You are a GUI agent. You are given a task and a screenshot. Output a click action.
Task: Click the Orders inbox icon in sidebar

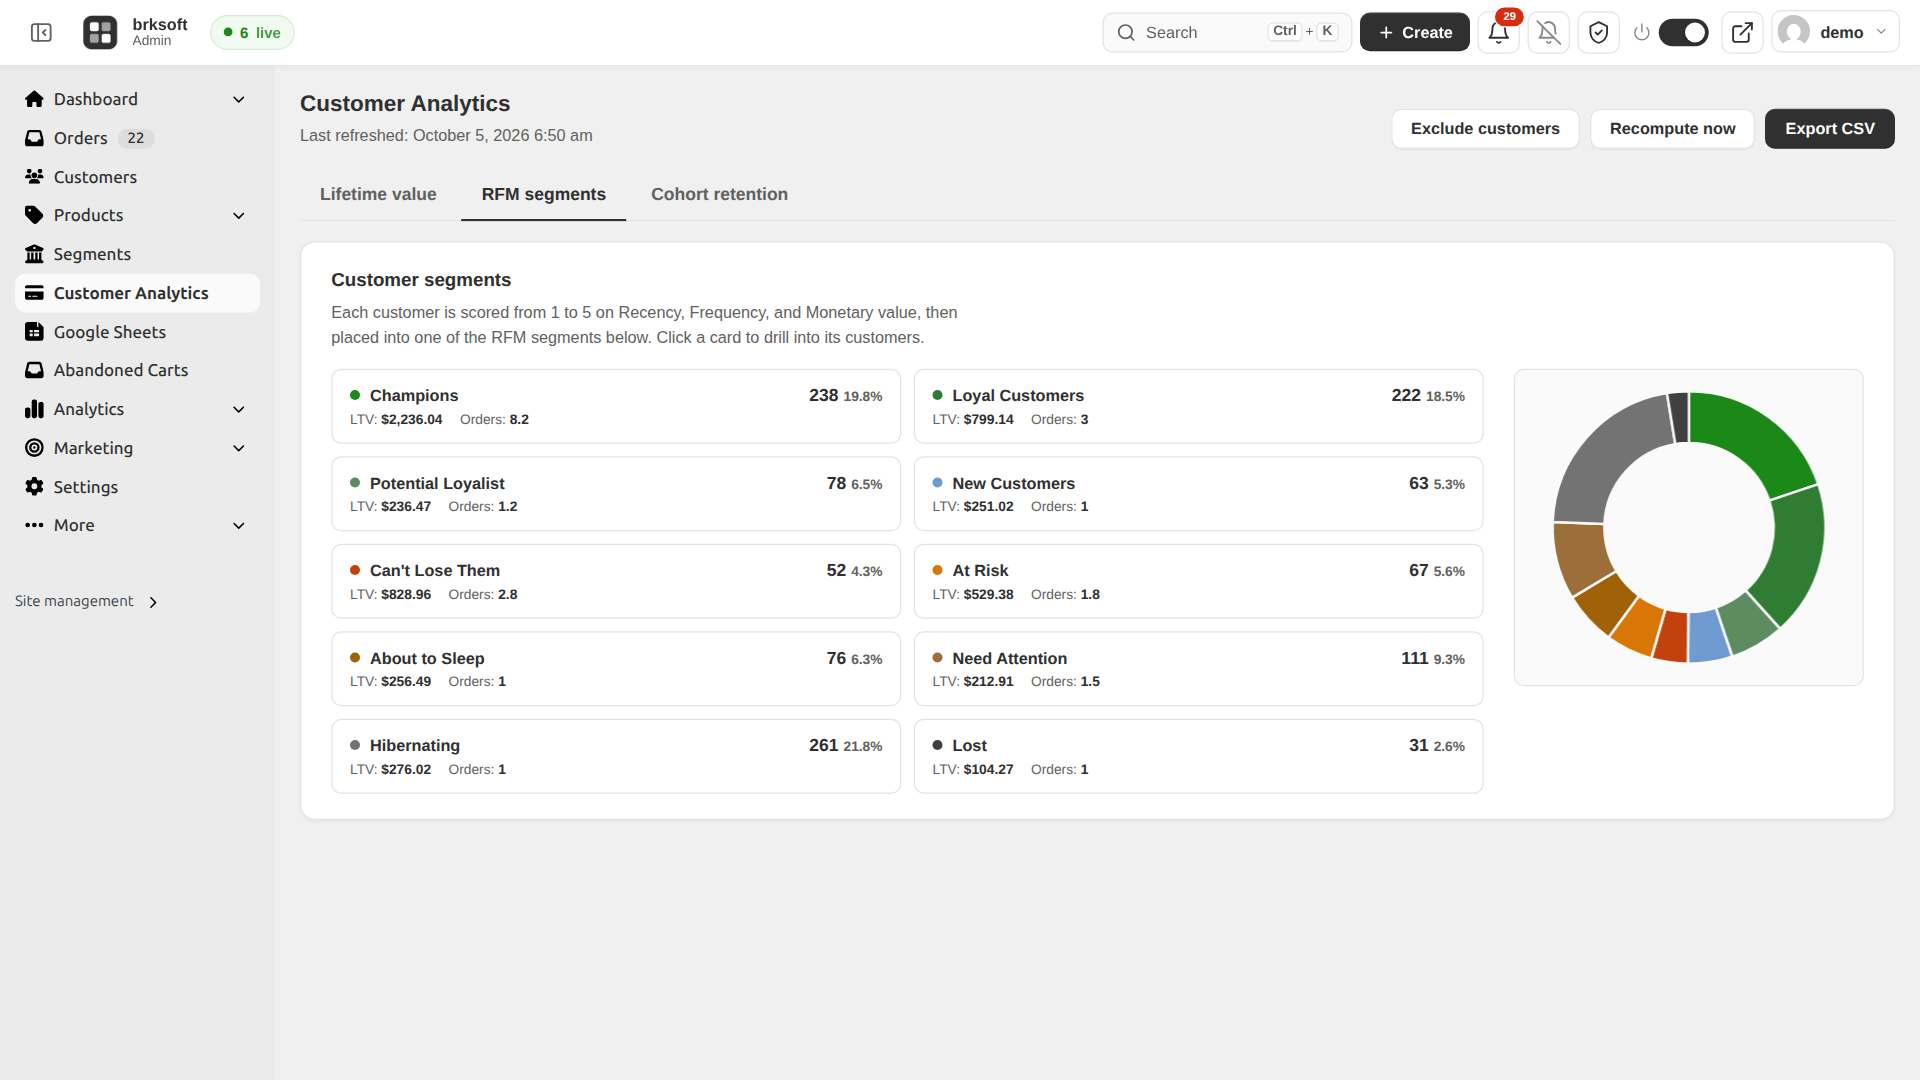35,138
